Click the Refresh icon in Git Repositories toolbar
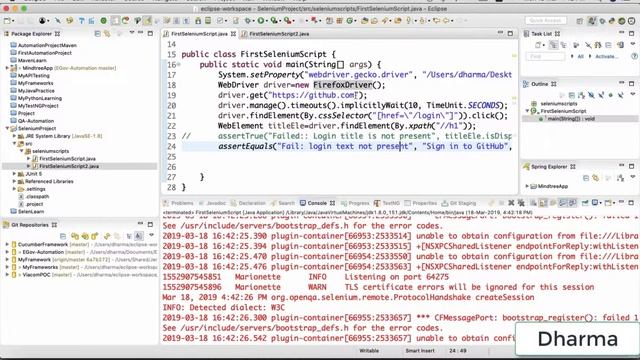Image resolution: width=640 pixels, height=360 pixels. 107,236
